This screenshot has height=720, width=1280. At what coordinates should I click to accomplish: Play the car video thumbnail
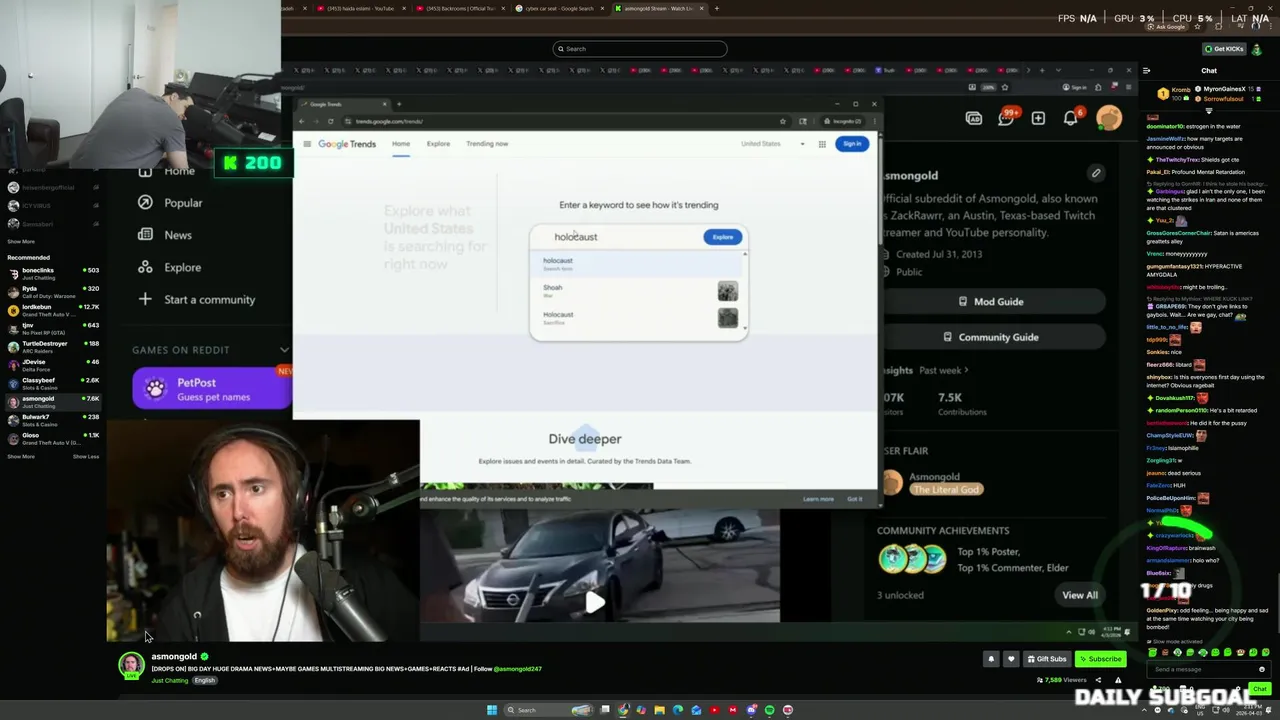[594, 601]
